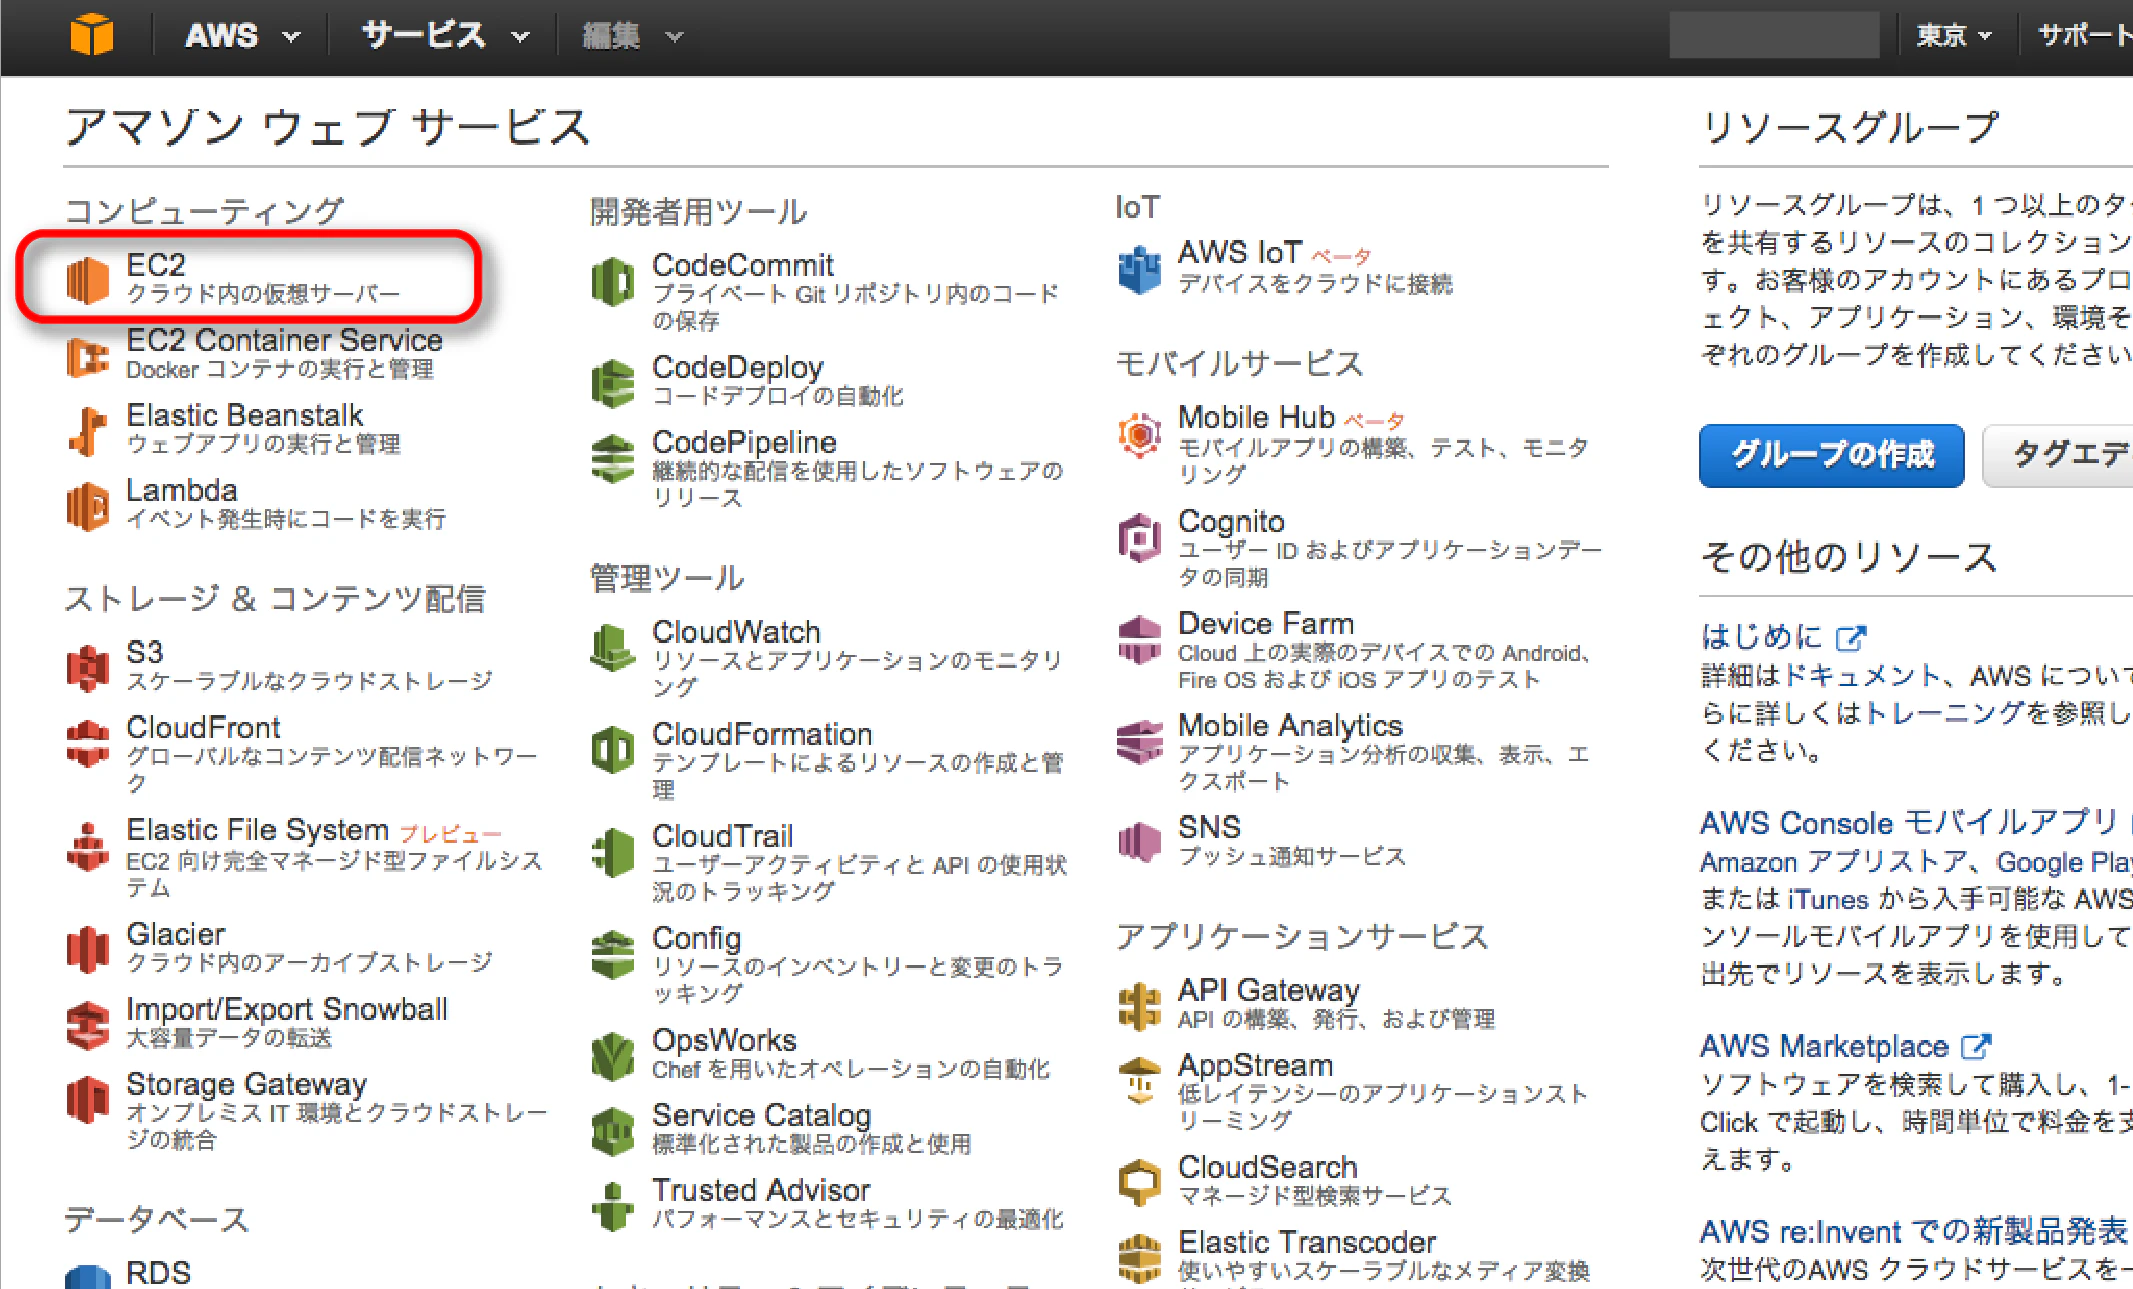The image size is (2133, 1289).
Task: Click the CloudWatch icon
Action: 613,648
